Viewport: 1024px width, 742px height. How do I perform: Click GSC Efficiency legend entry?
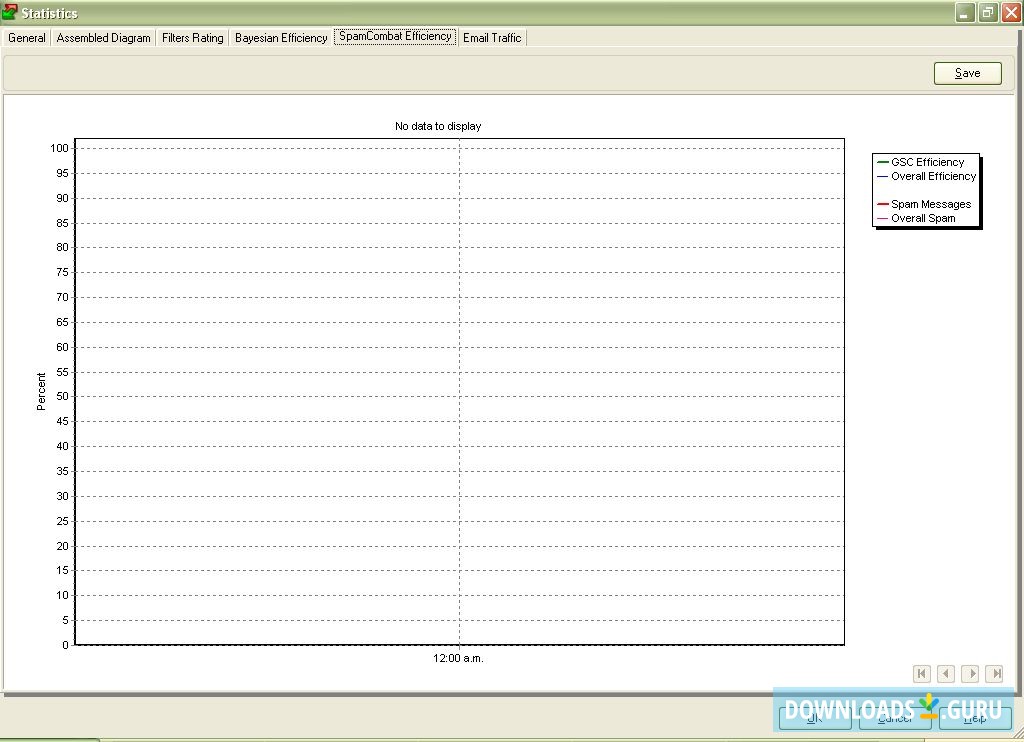(921, 162)
